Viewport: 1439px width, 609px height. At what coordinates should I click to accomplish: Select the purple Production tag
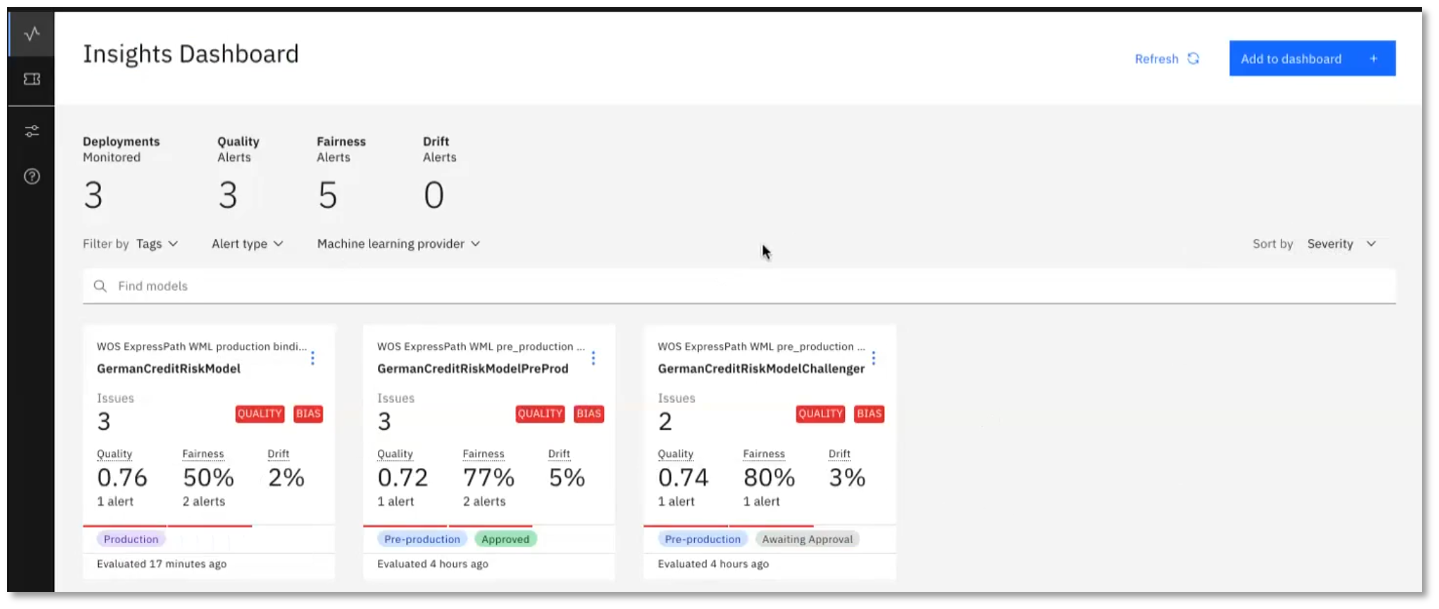pos(131,539)
